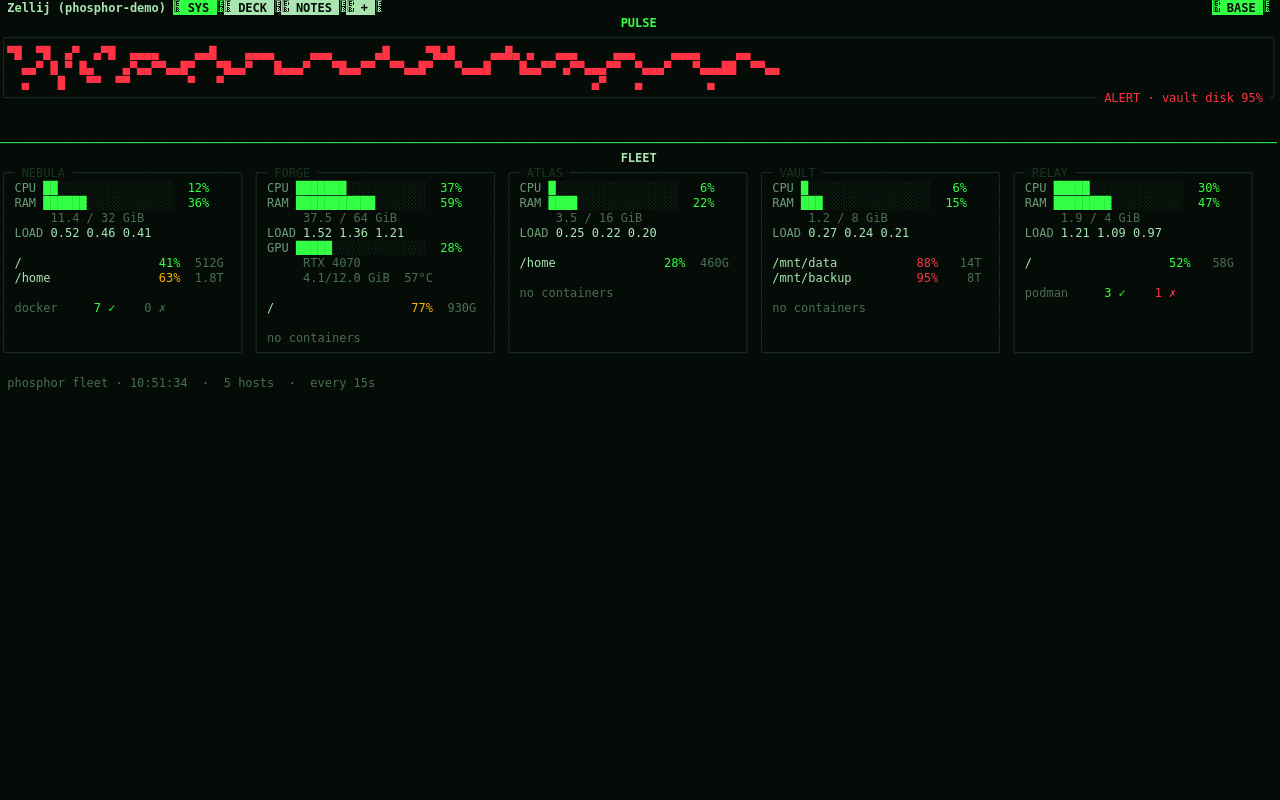The width and height of the screenshot is (1280, 800).
Task: Click ATLAS's 3.5 / 16 GiB memory text
Action: pos(599,218)
